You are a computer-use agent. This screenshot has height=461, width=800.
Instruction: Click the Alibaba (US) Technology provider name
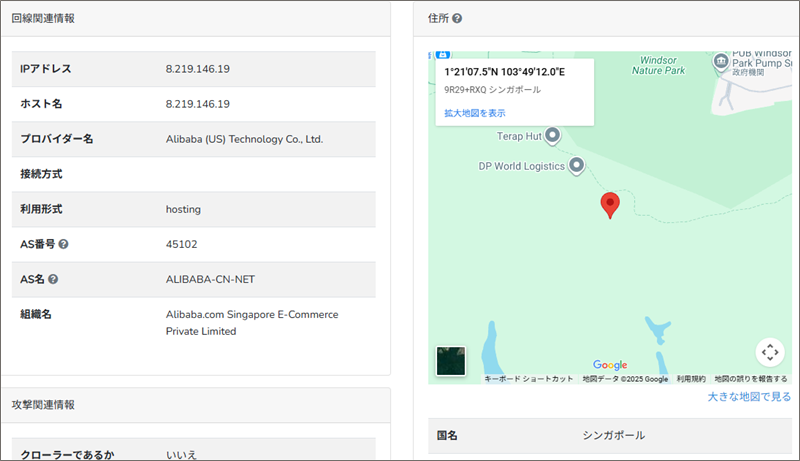pyautogui.click(x=244, y=139)
